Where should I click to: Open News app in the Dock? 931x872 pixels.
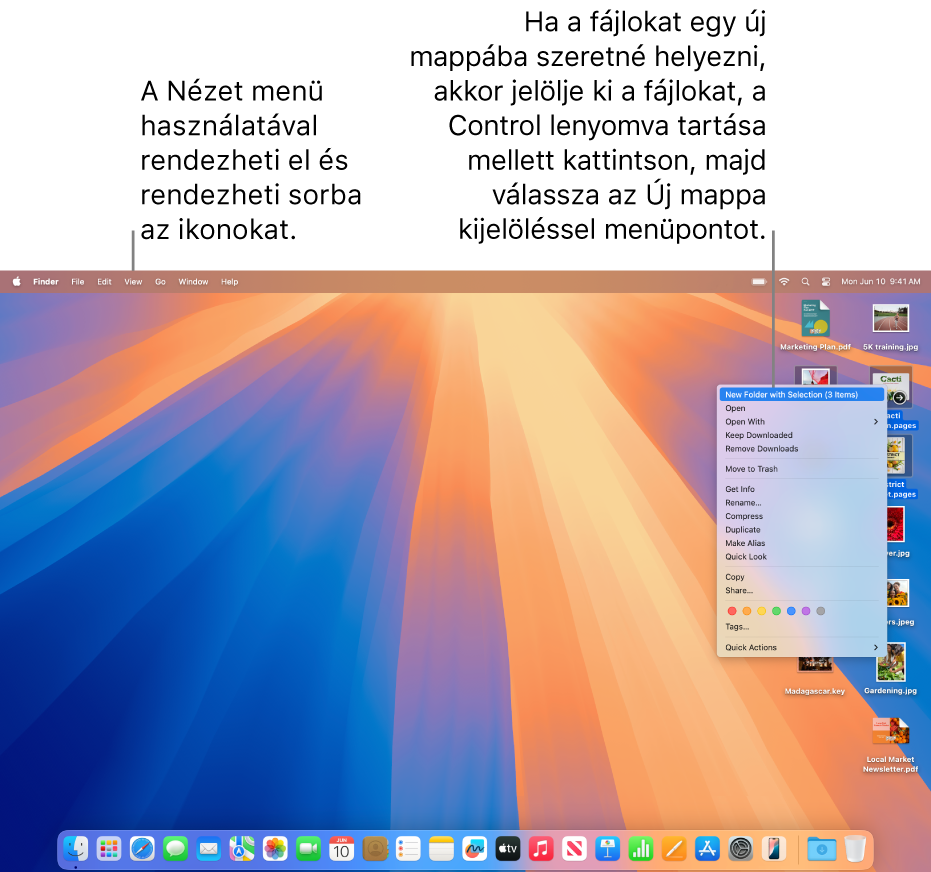point(574,849)
